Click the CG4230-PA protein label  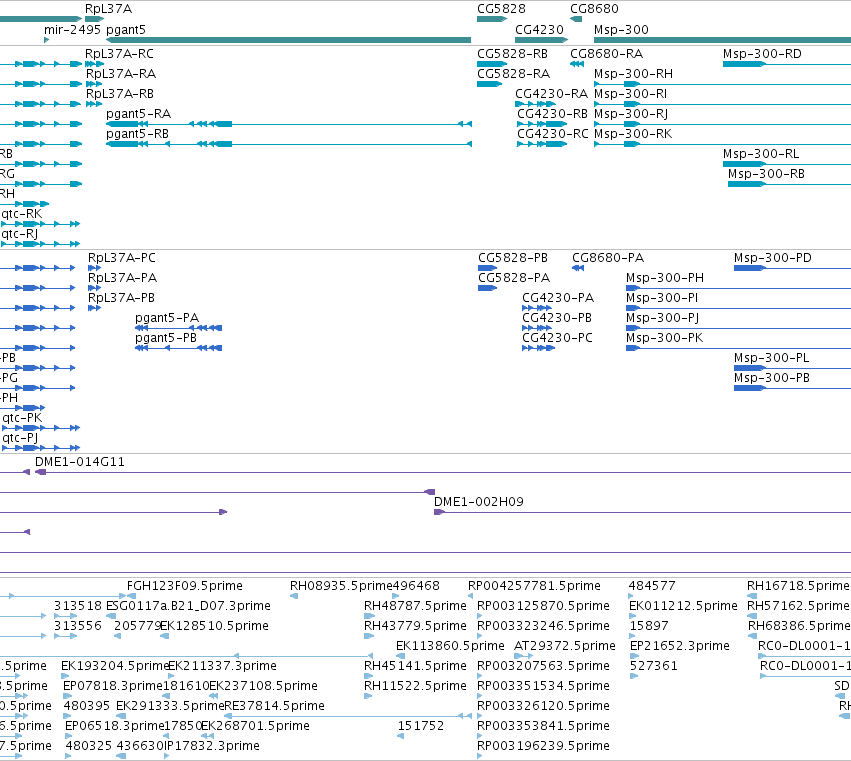[x=558, y=298]
